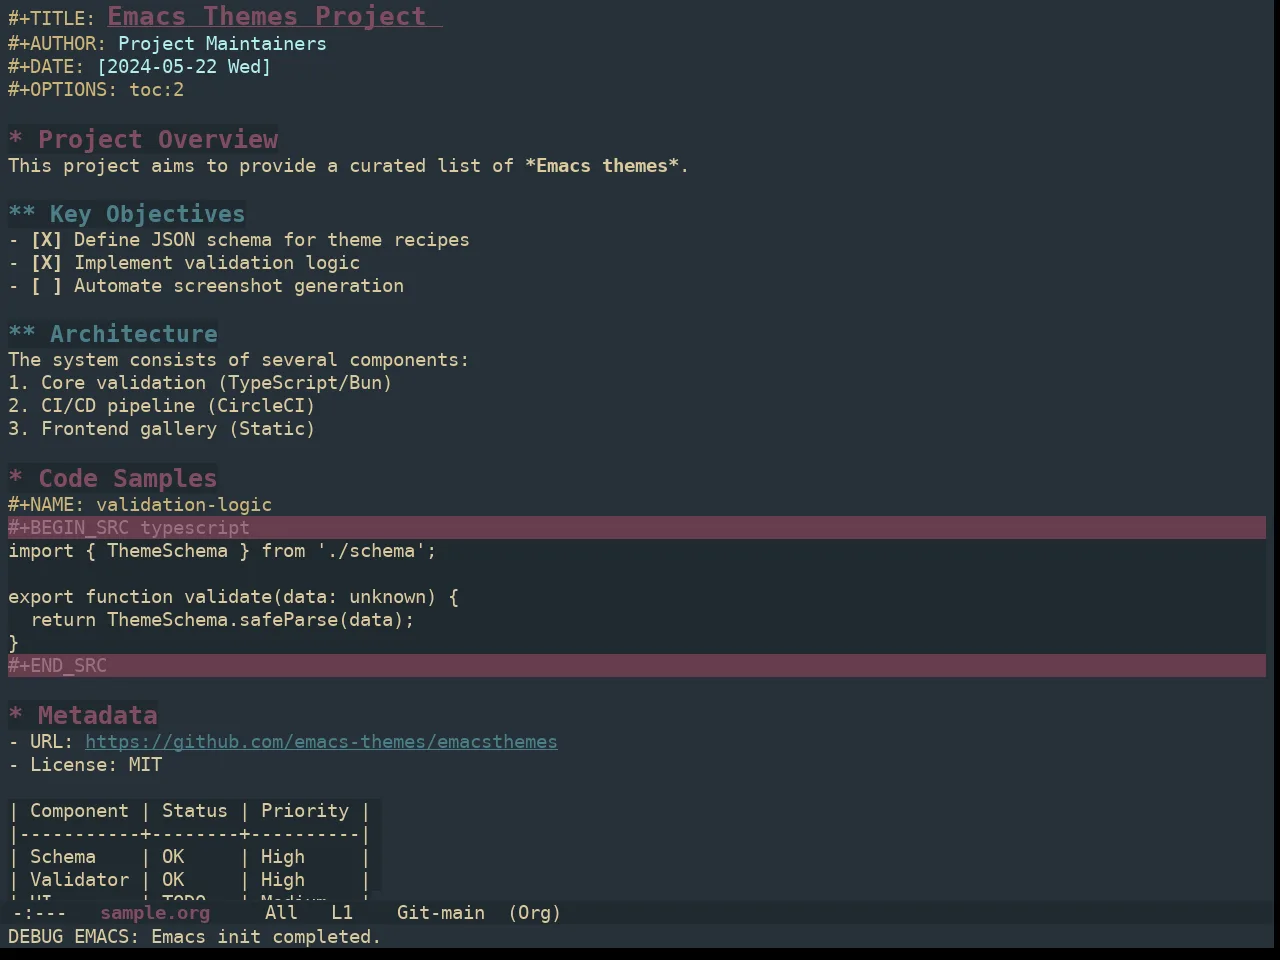Click 'CI/CD pipeline (CircleCI)' list item
The width and height of the screenshot is (1280, 960).
tap(162, 406)
